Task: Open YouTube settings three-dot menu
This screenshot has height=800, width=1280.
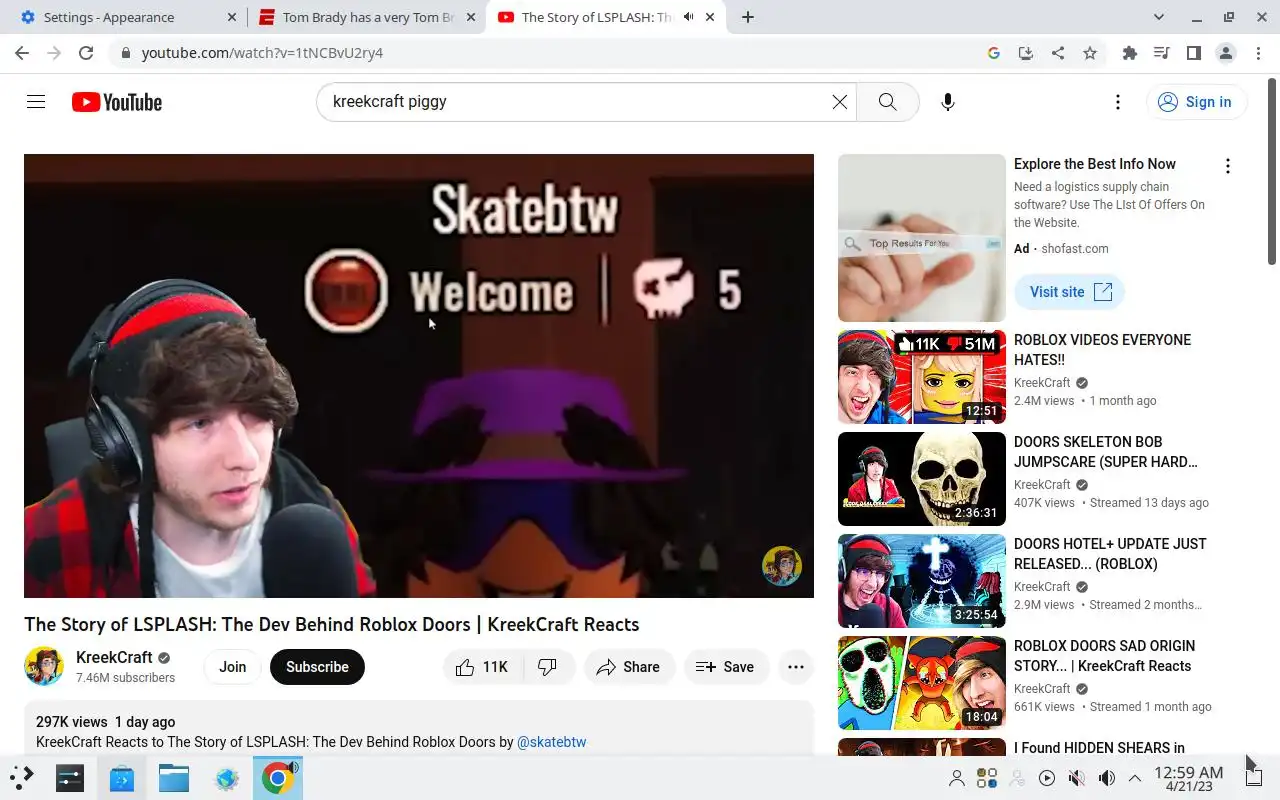Action: (x=1118, y=102)
